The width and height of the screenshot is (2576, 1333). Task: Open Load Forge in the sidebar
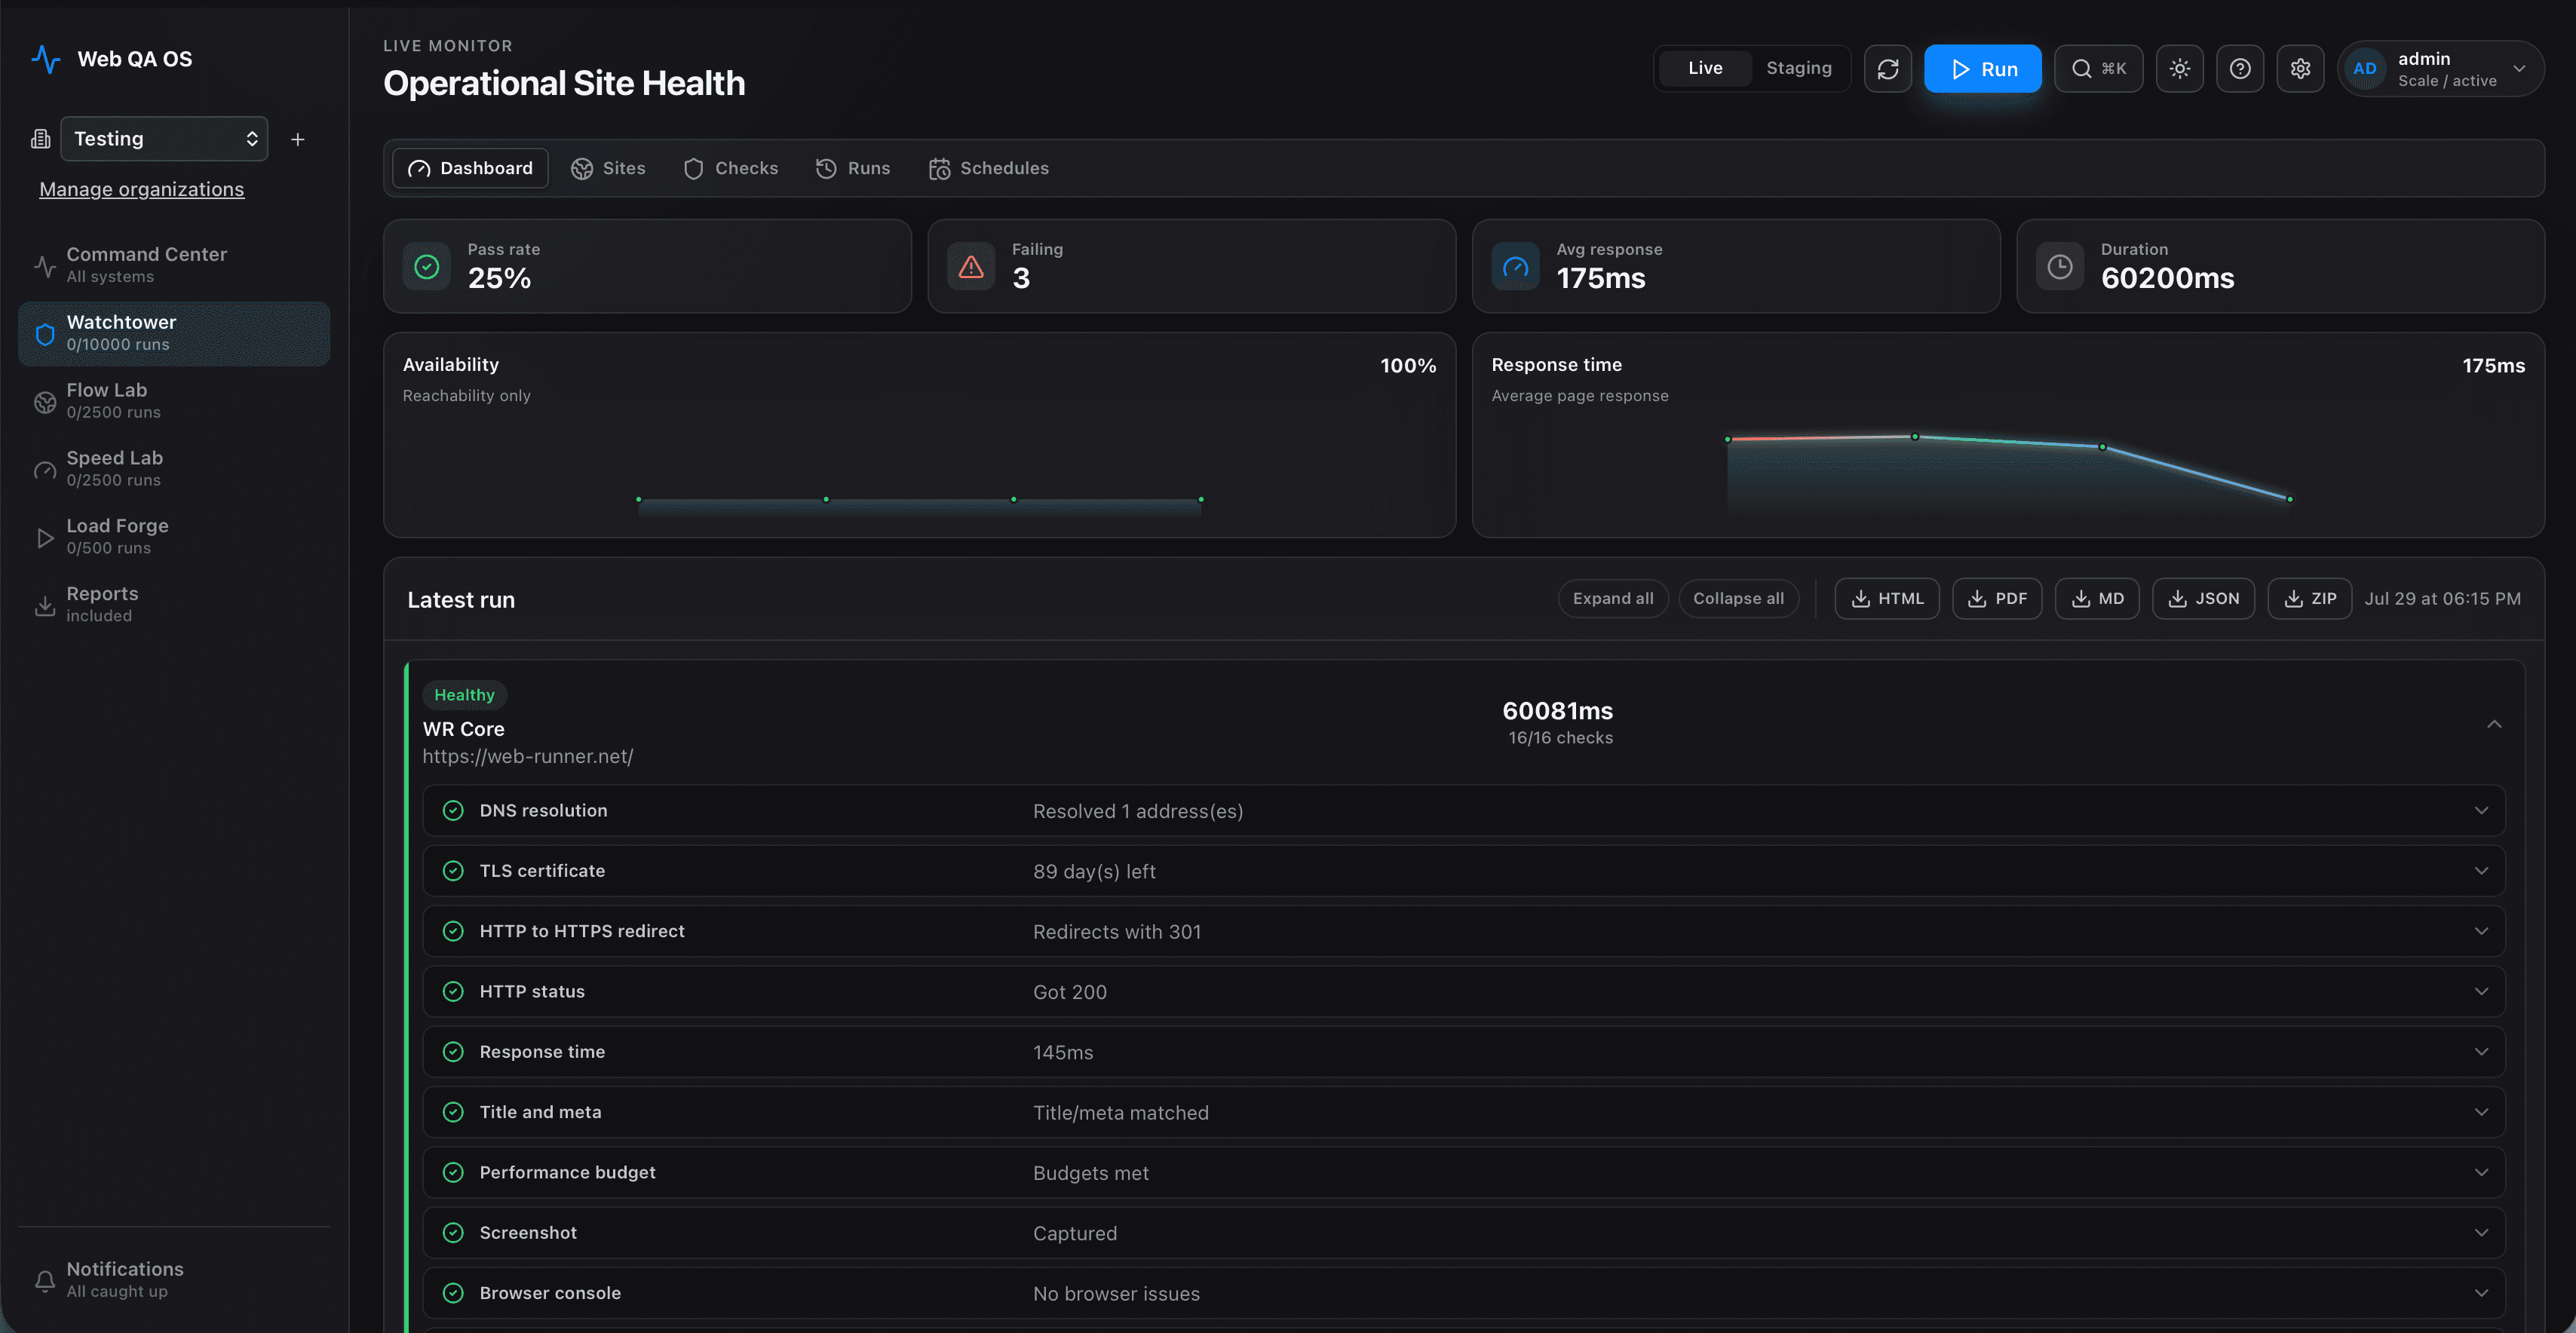pos(174,538)
